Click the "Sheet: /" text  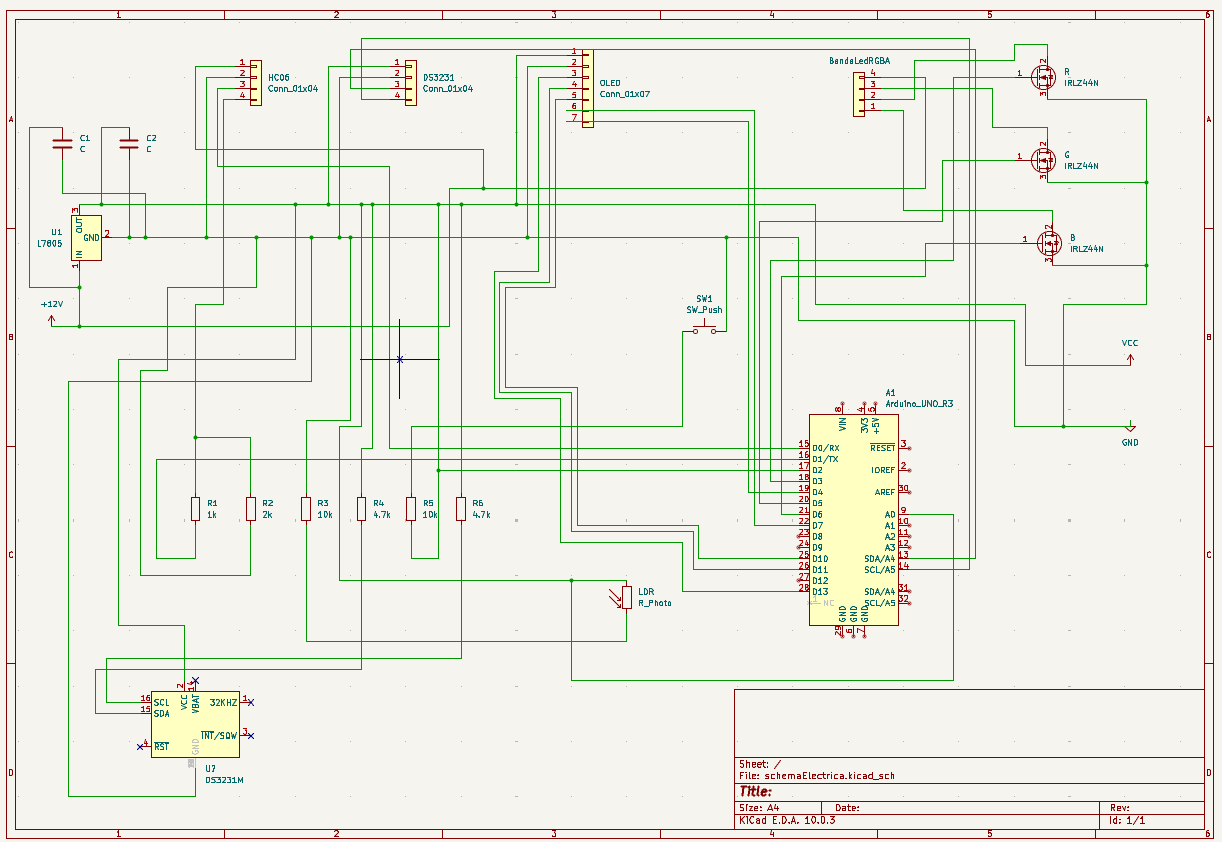(x=760, y=764)
